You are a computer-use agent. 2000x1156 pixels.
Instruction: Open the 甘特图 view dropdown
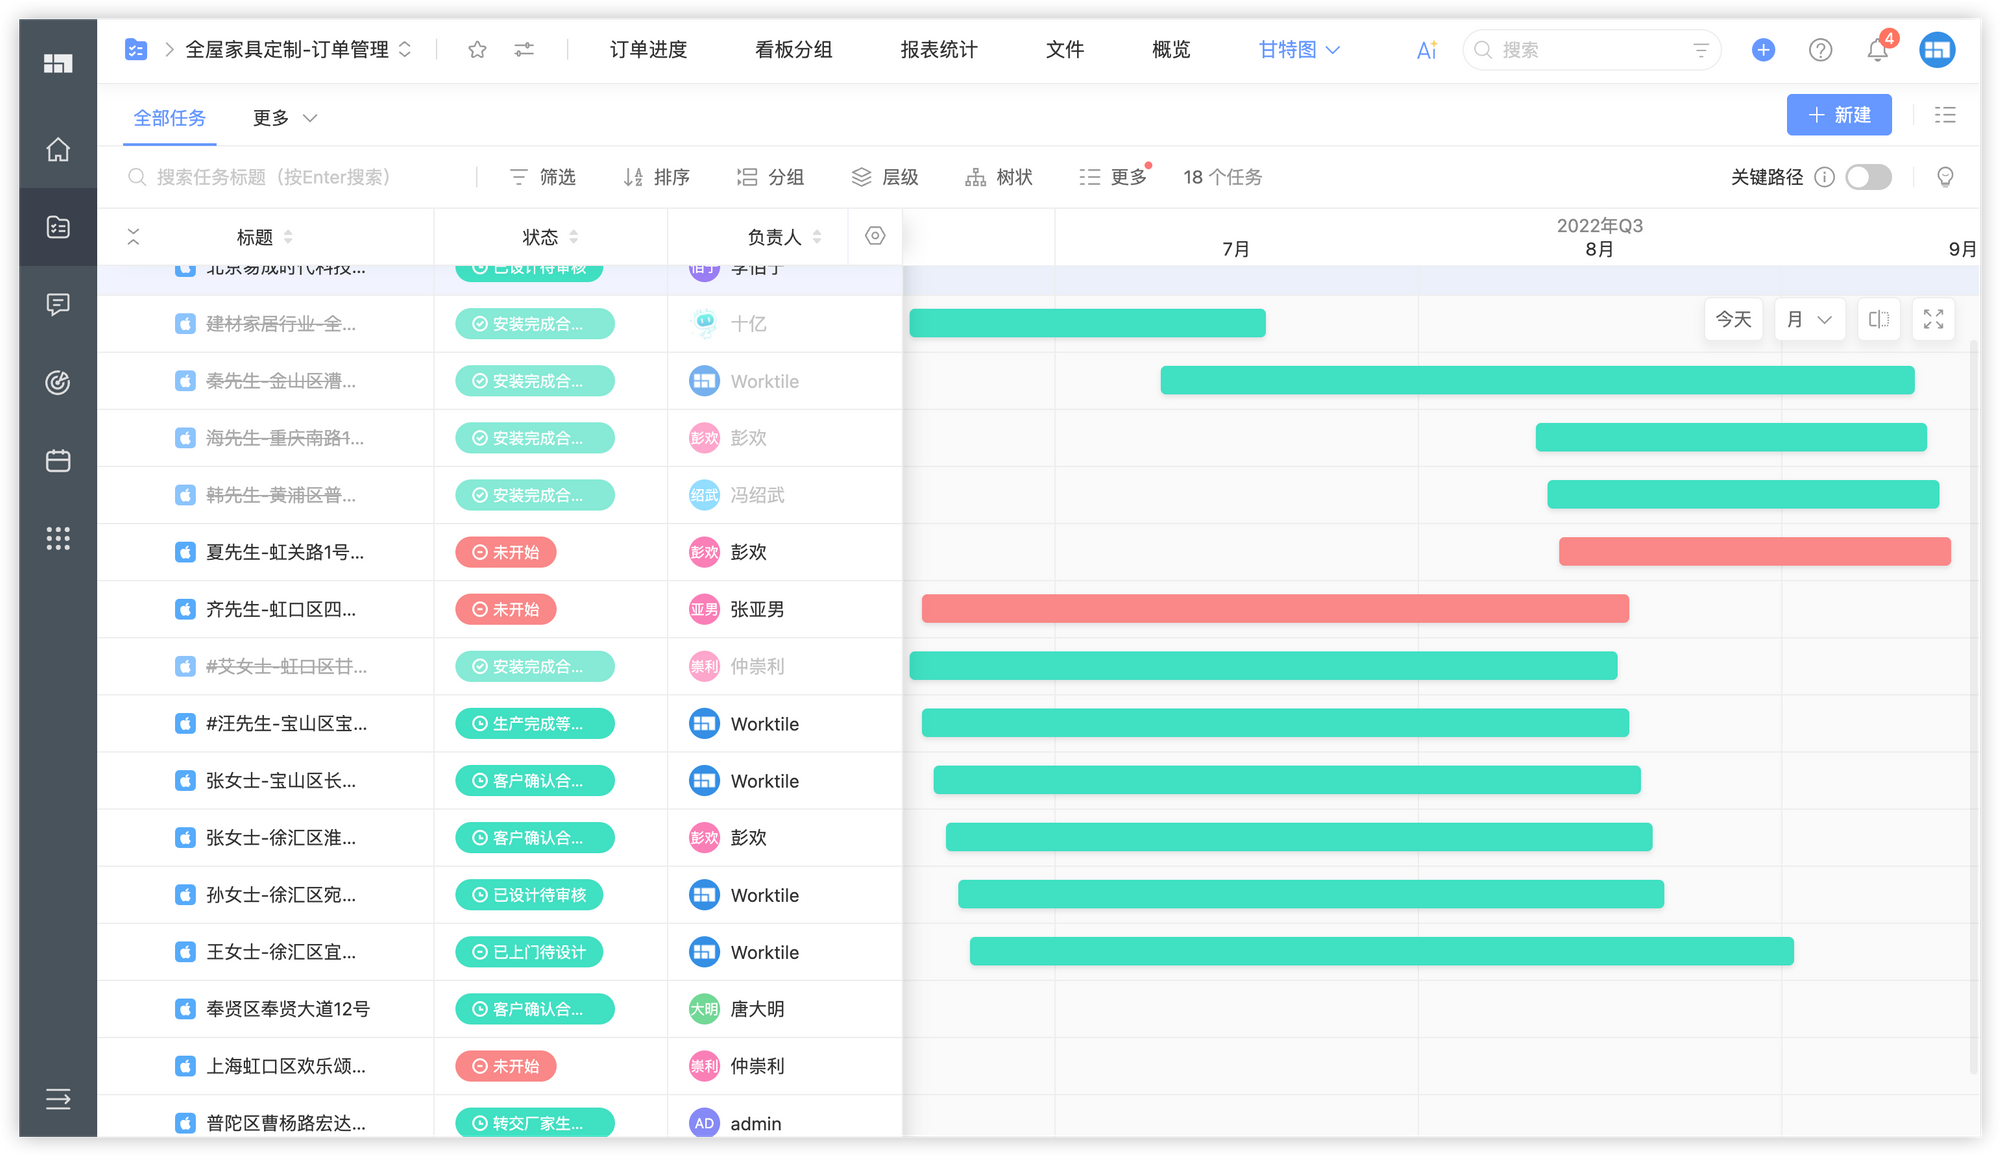1298,50
